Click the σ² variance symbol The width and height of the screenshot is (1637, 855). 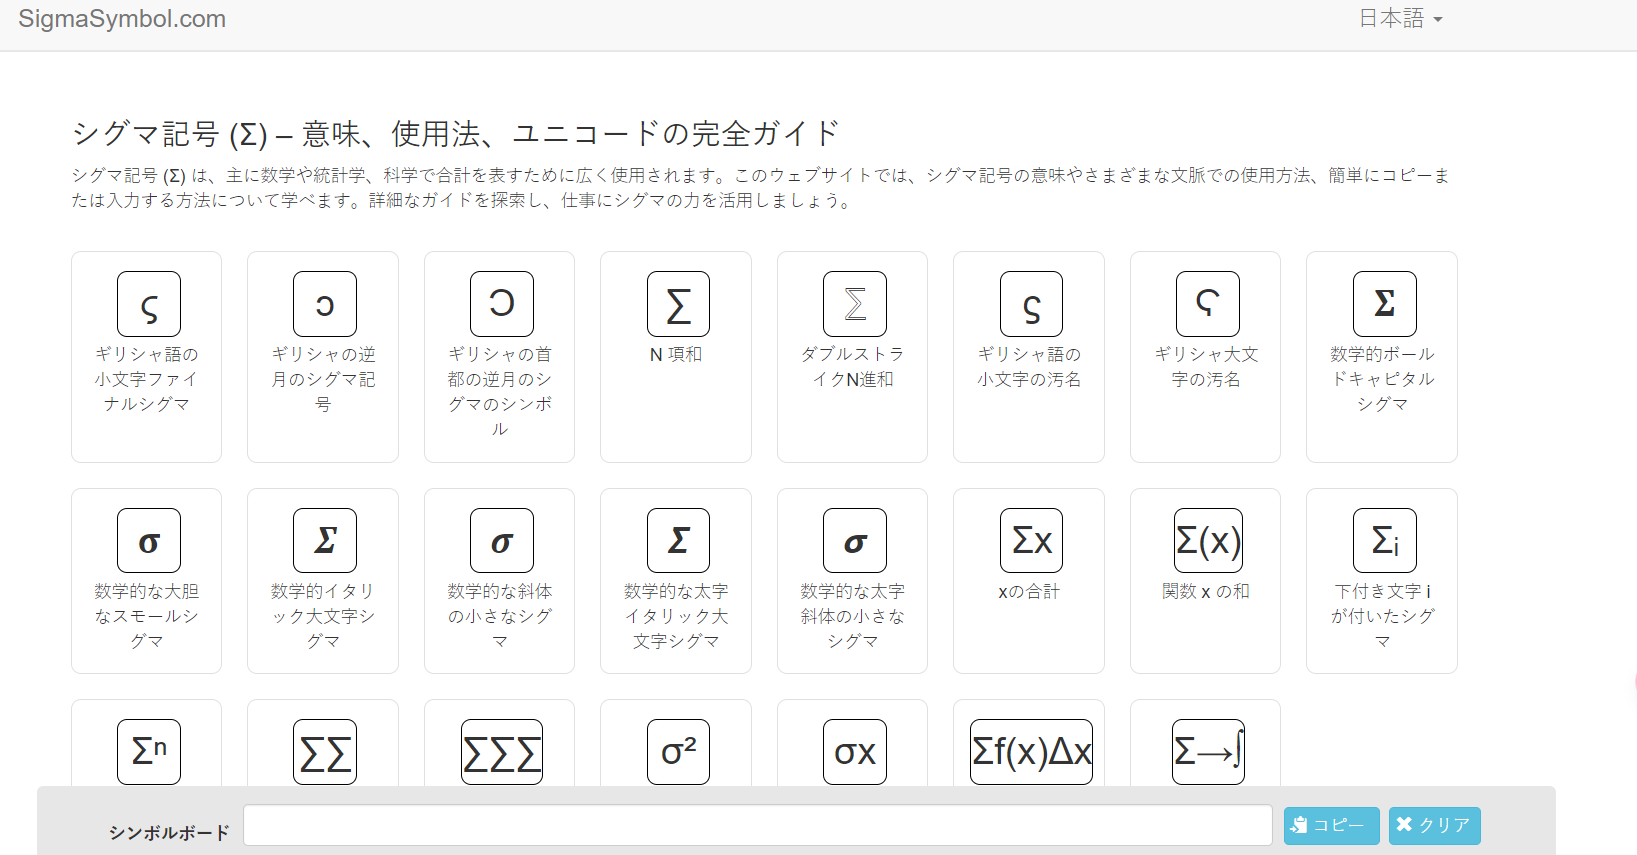click(x=678, y=751)
